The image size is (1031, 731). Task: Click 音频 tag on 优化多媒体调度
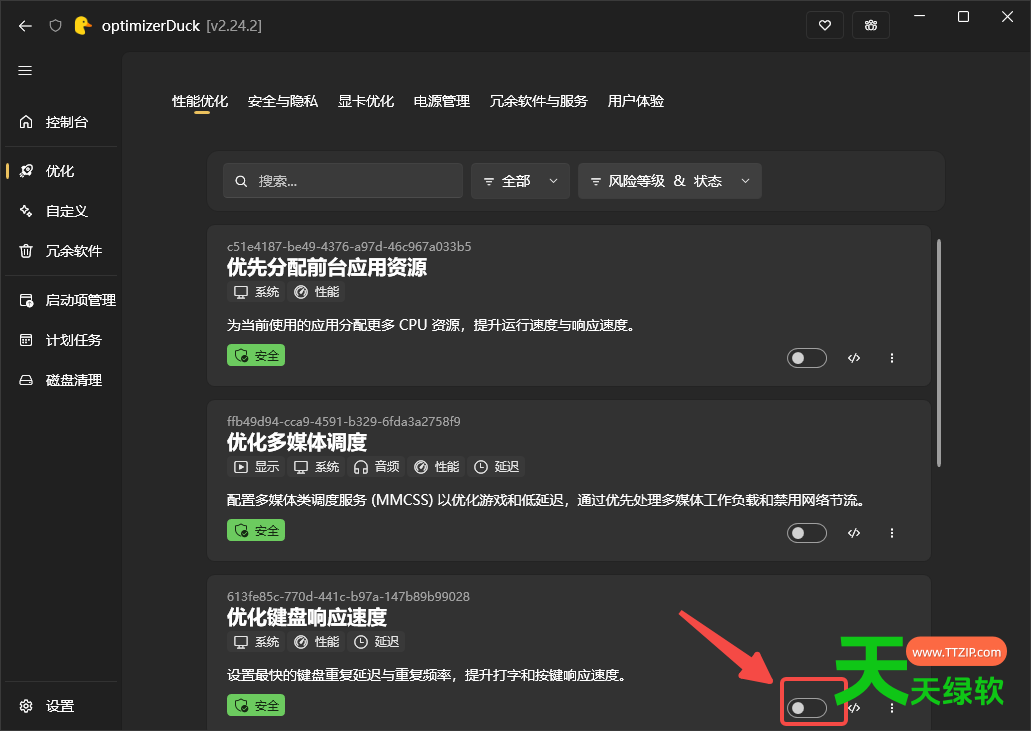click(376, 467)
